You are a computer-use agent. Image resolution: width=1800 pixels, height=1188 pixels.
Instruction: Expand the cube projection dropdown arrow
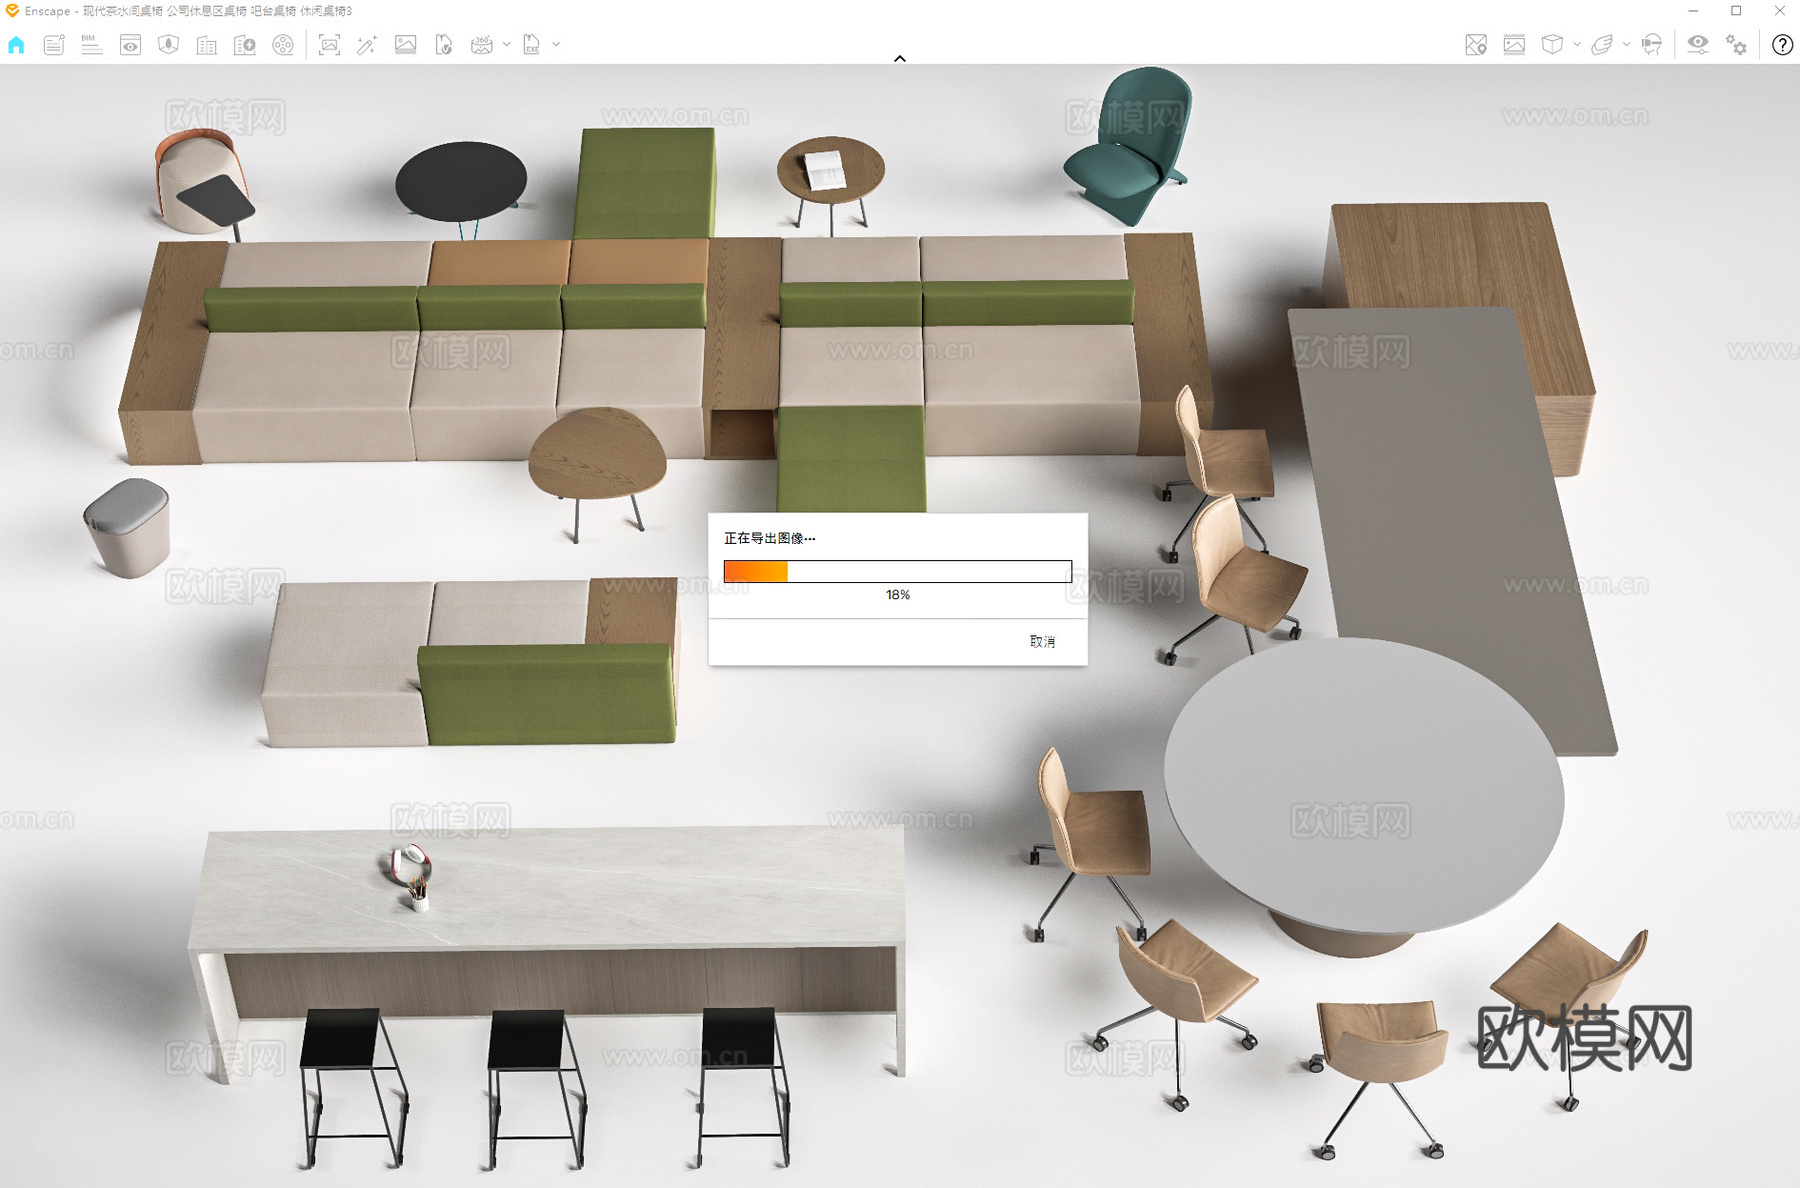tap(1577, 45)
